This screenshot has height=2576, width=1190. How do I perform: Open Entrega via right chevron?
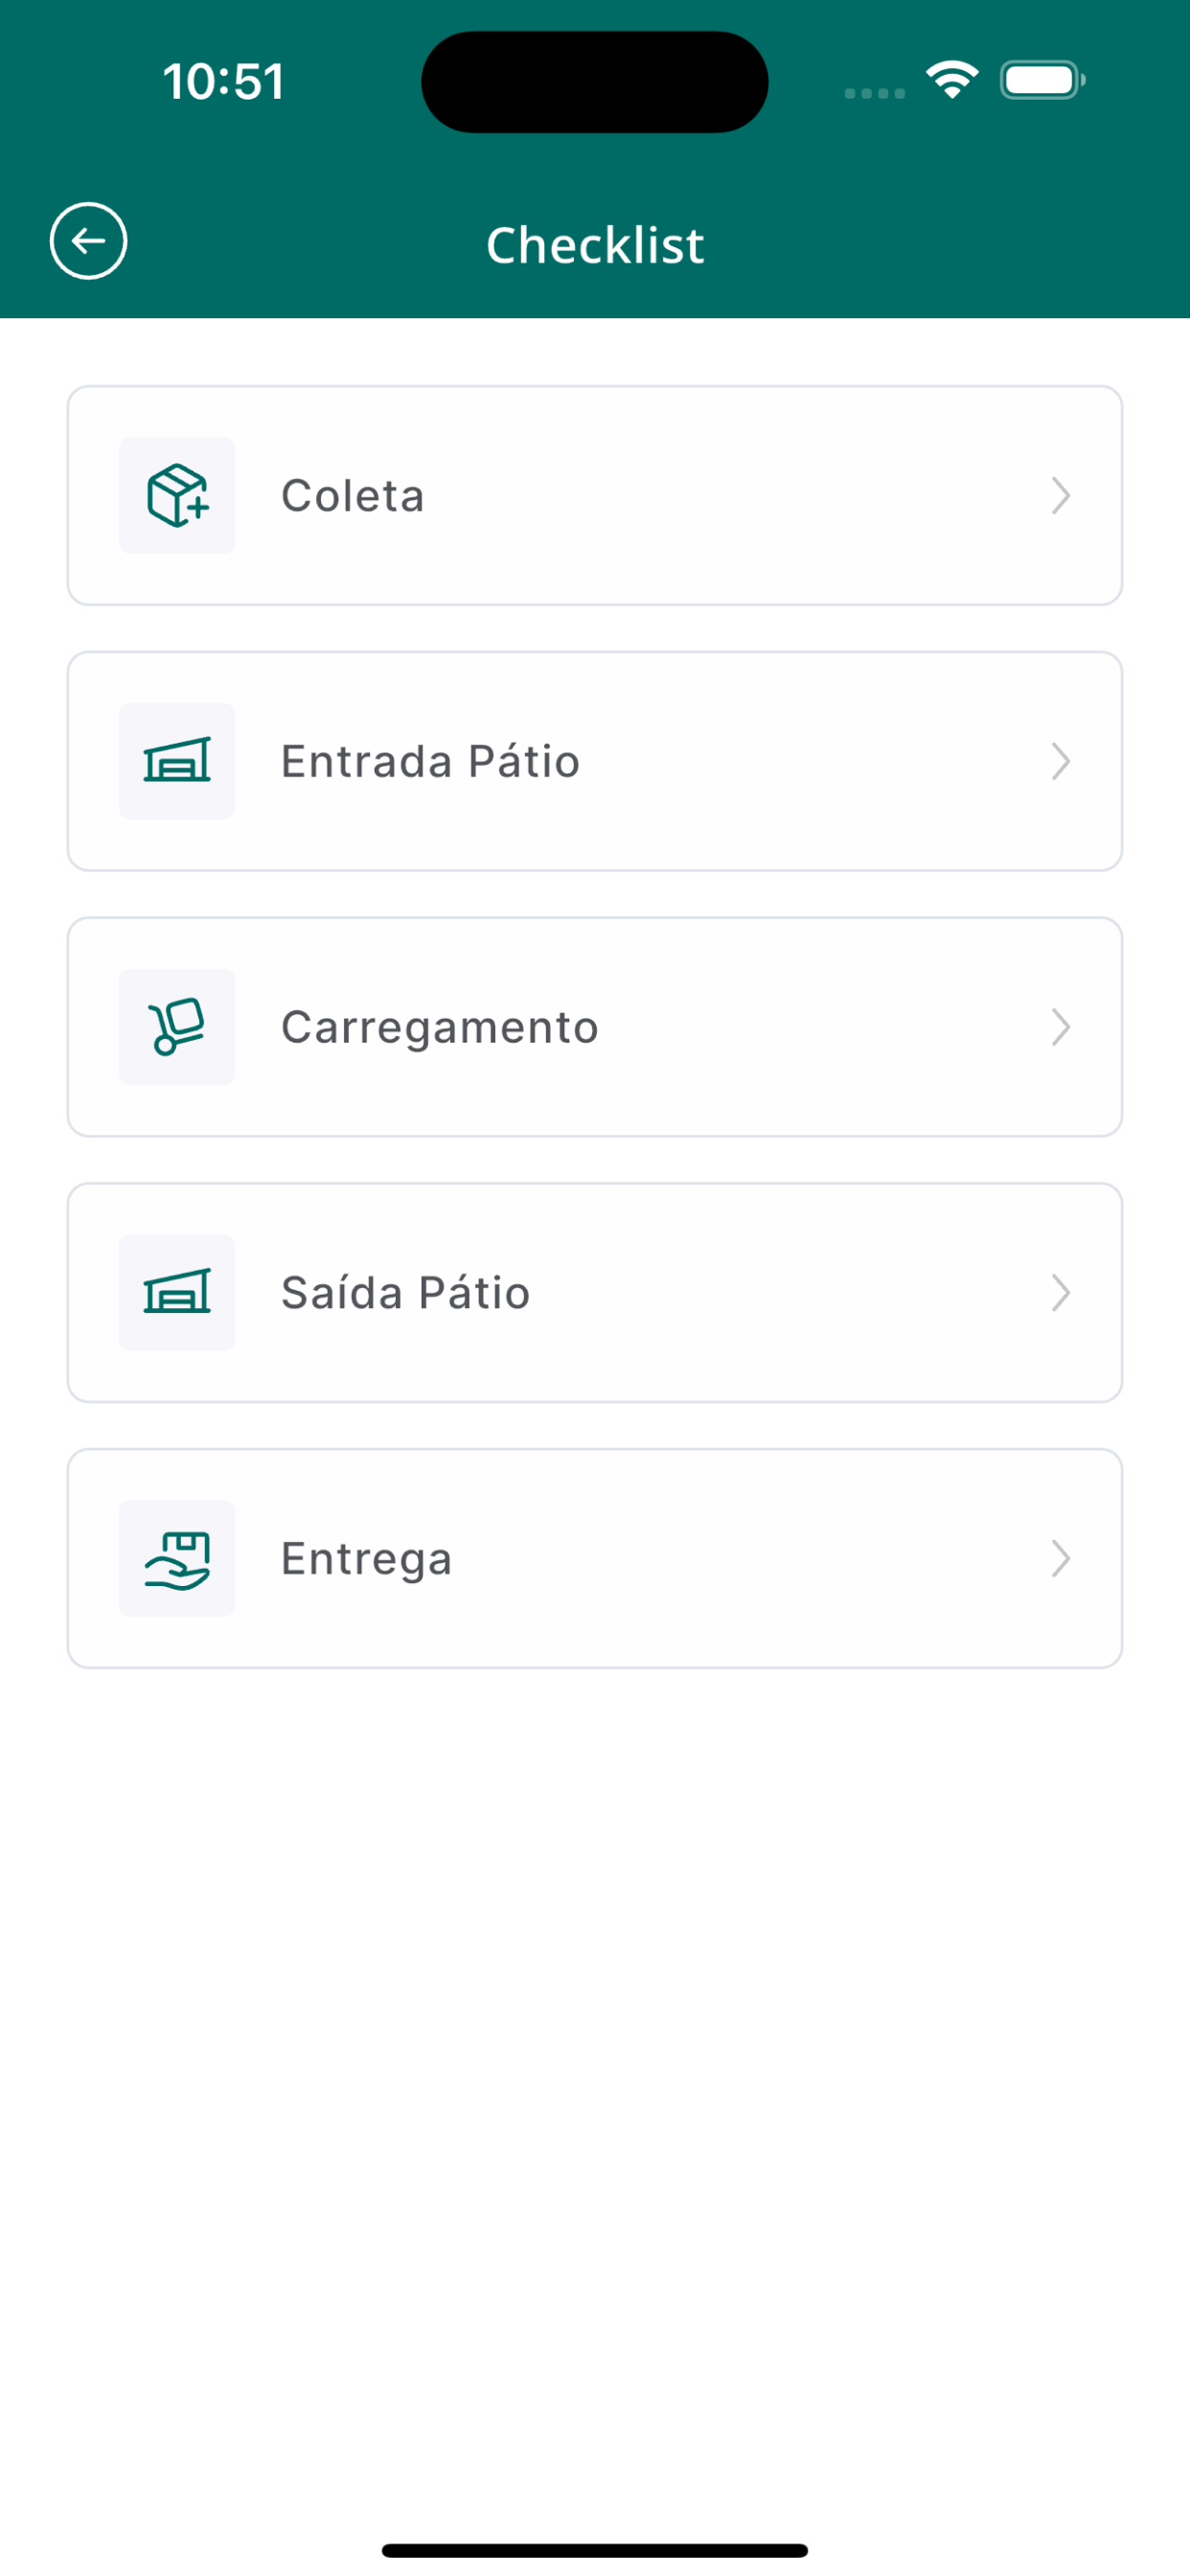(1061, 1559)
